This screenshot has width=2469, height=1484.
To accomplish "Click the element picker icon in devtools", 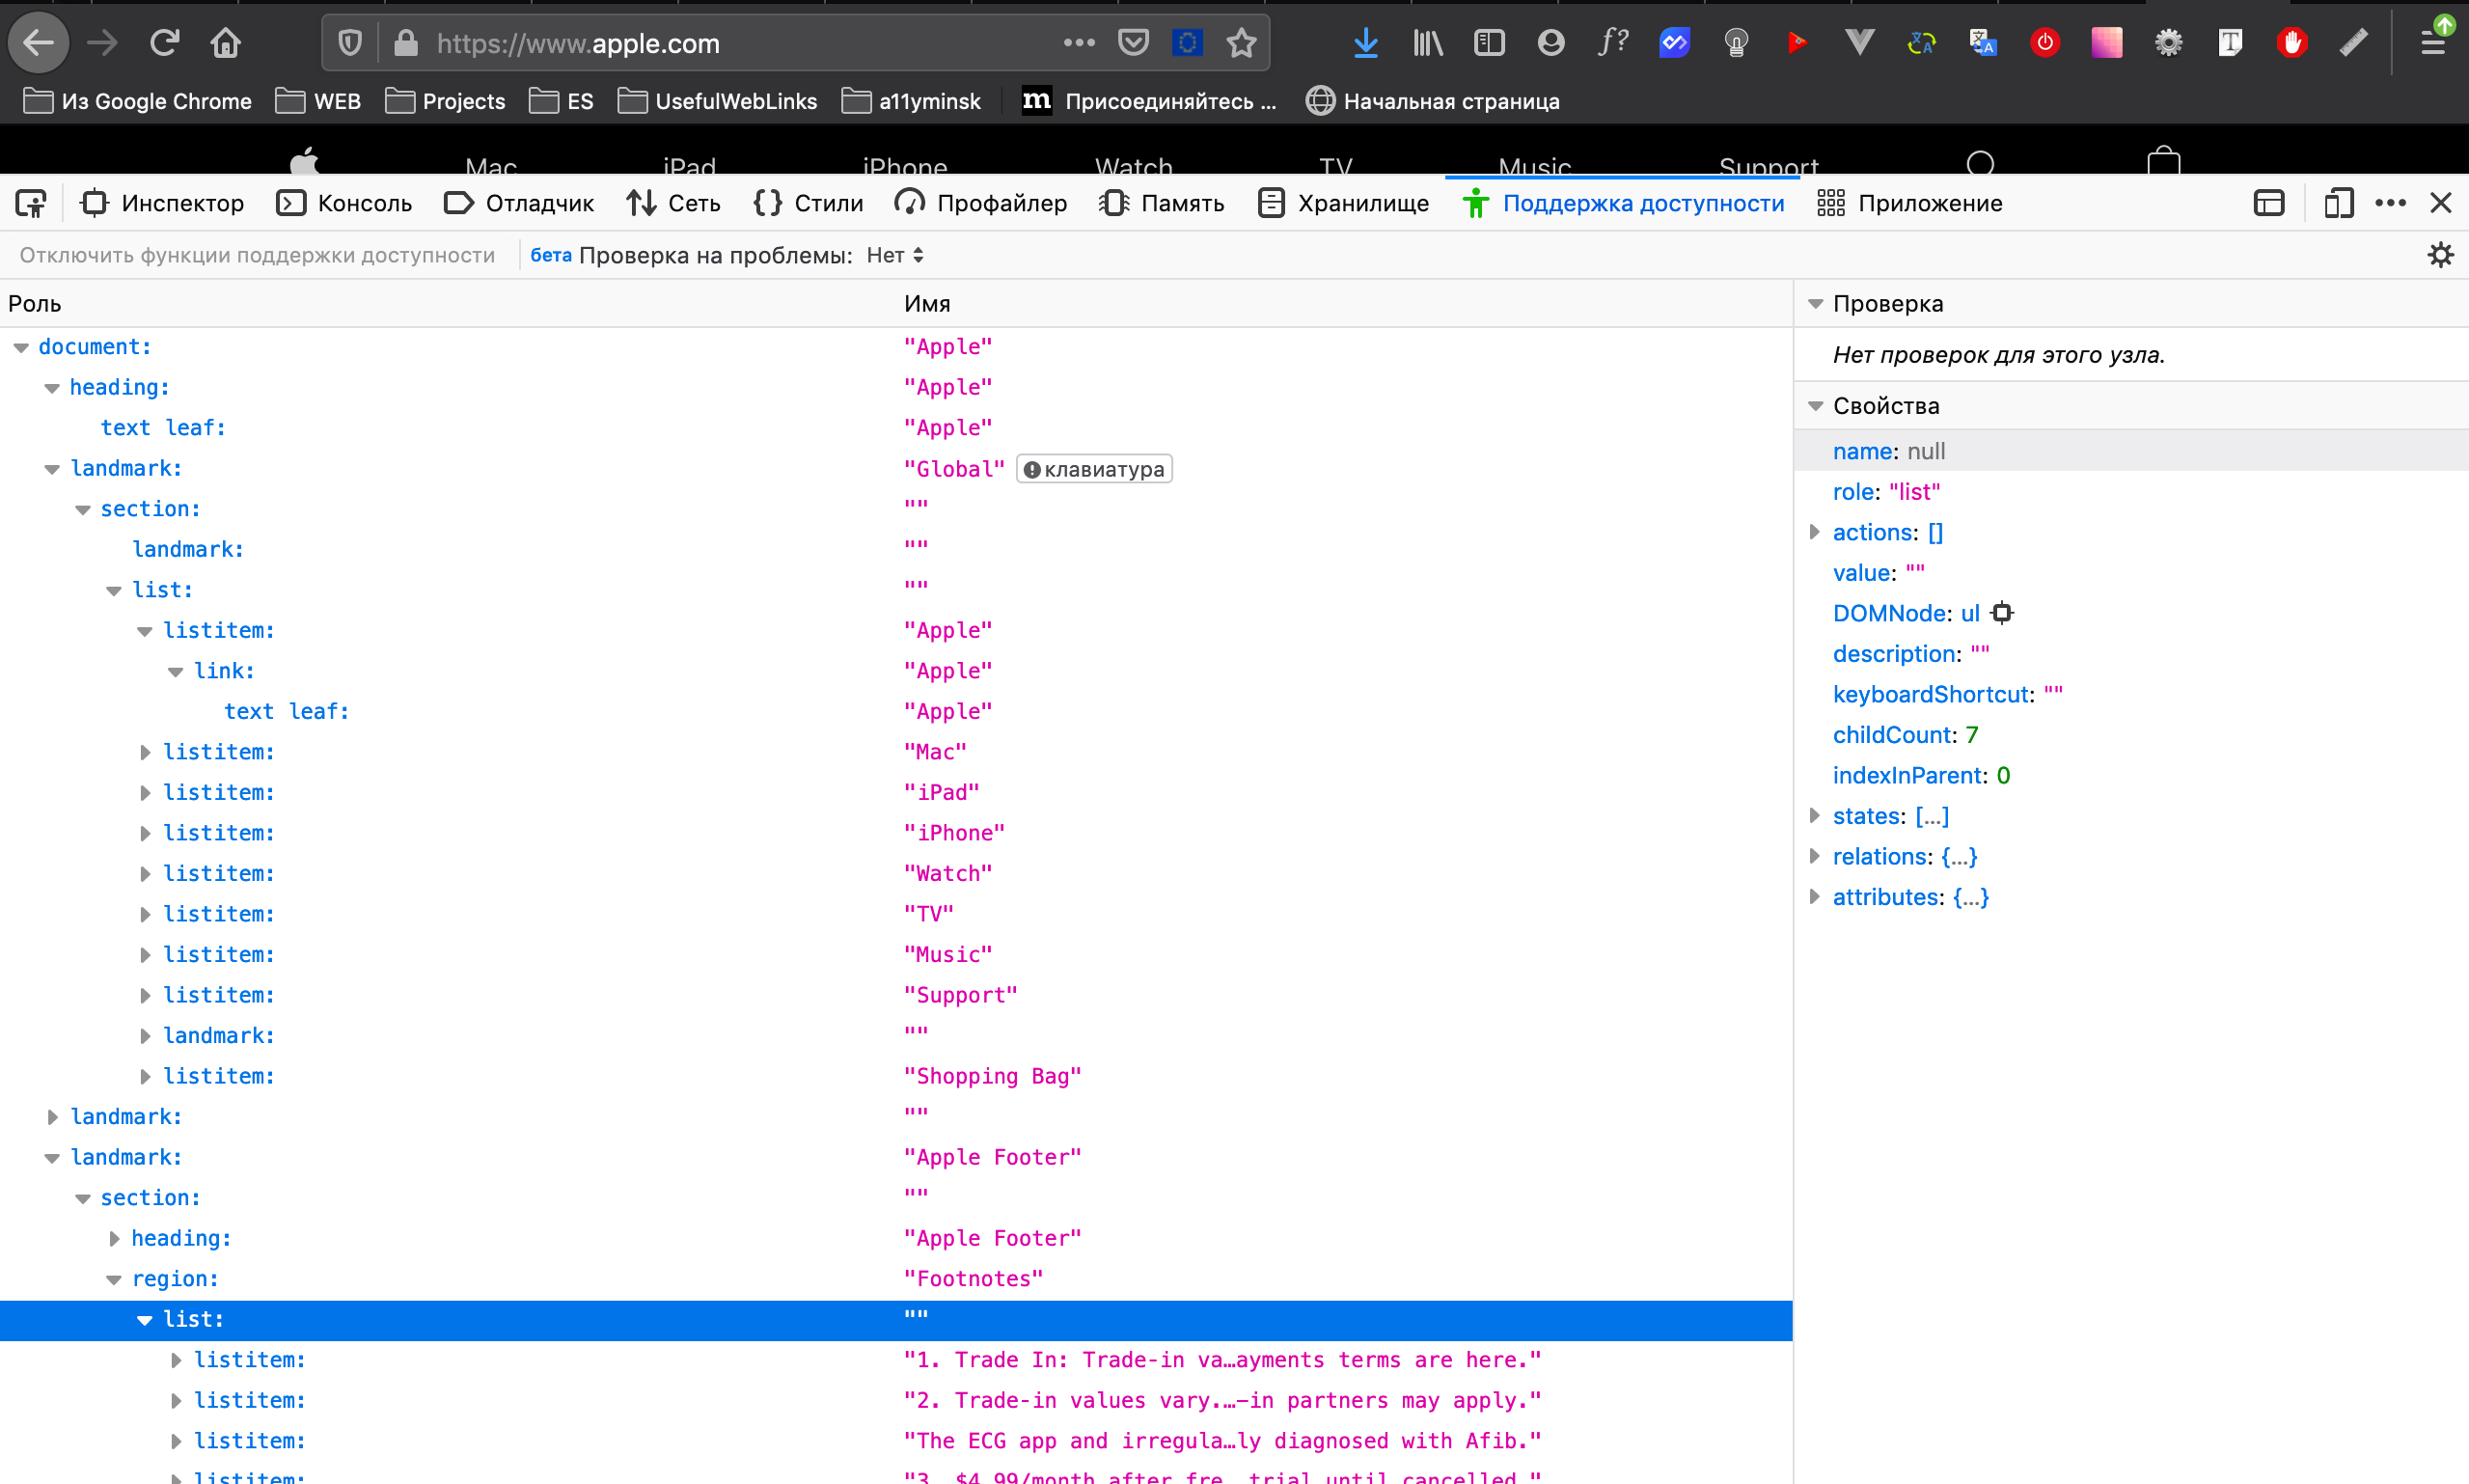I will coord(31,204).
